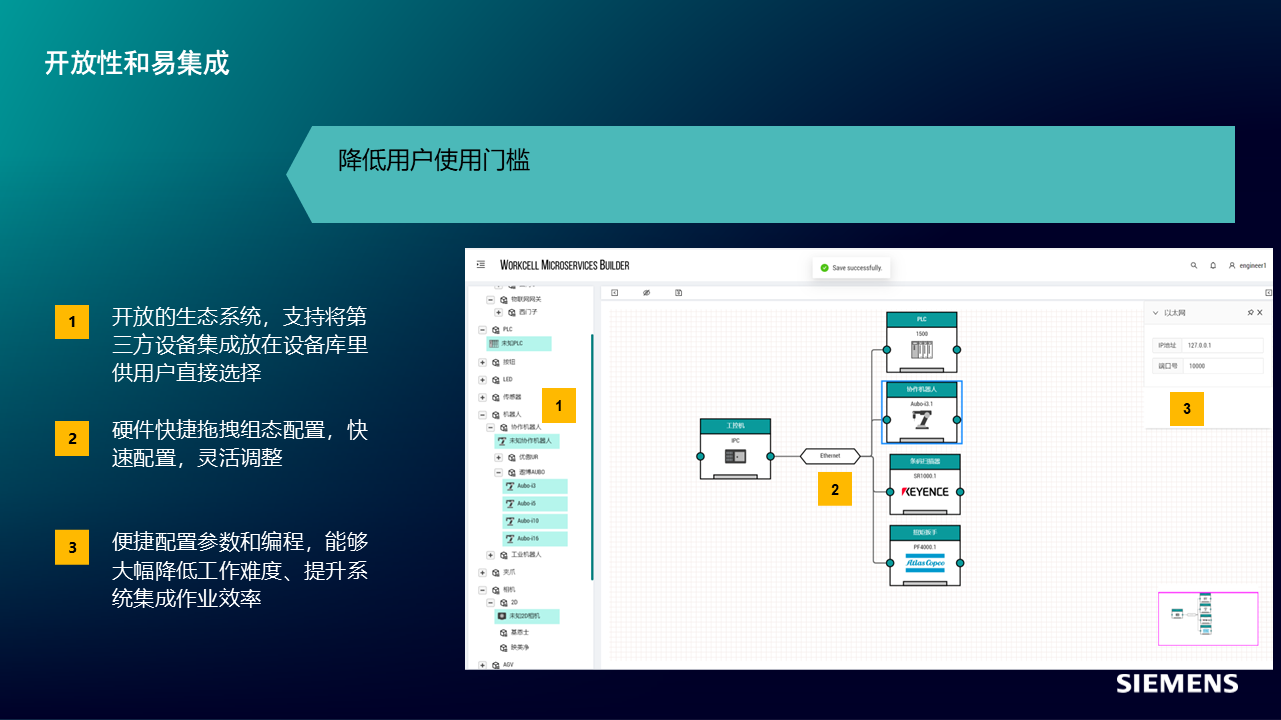This screenshot has height=720, width=1281.
Task: Click the Save successfully notification
Action: (851, 268)
